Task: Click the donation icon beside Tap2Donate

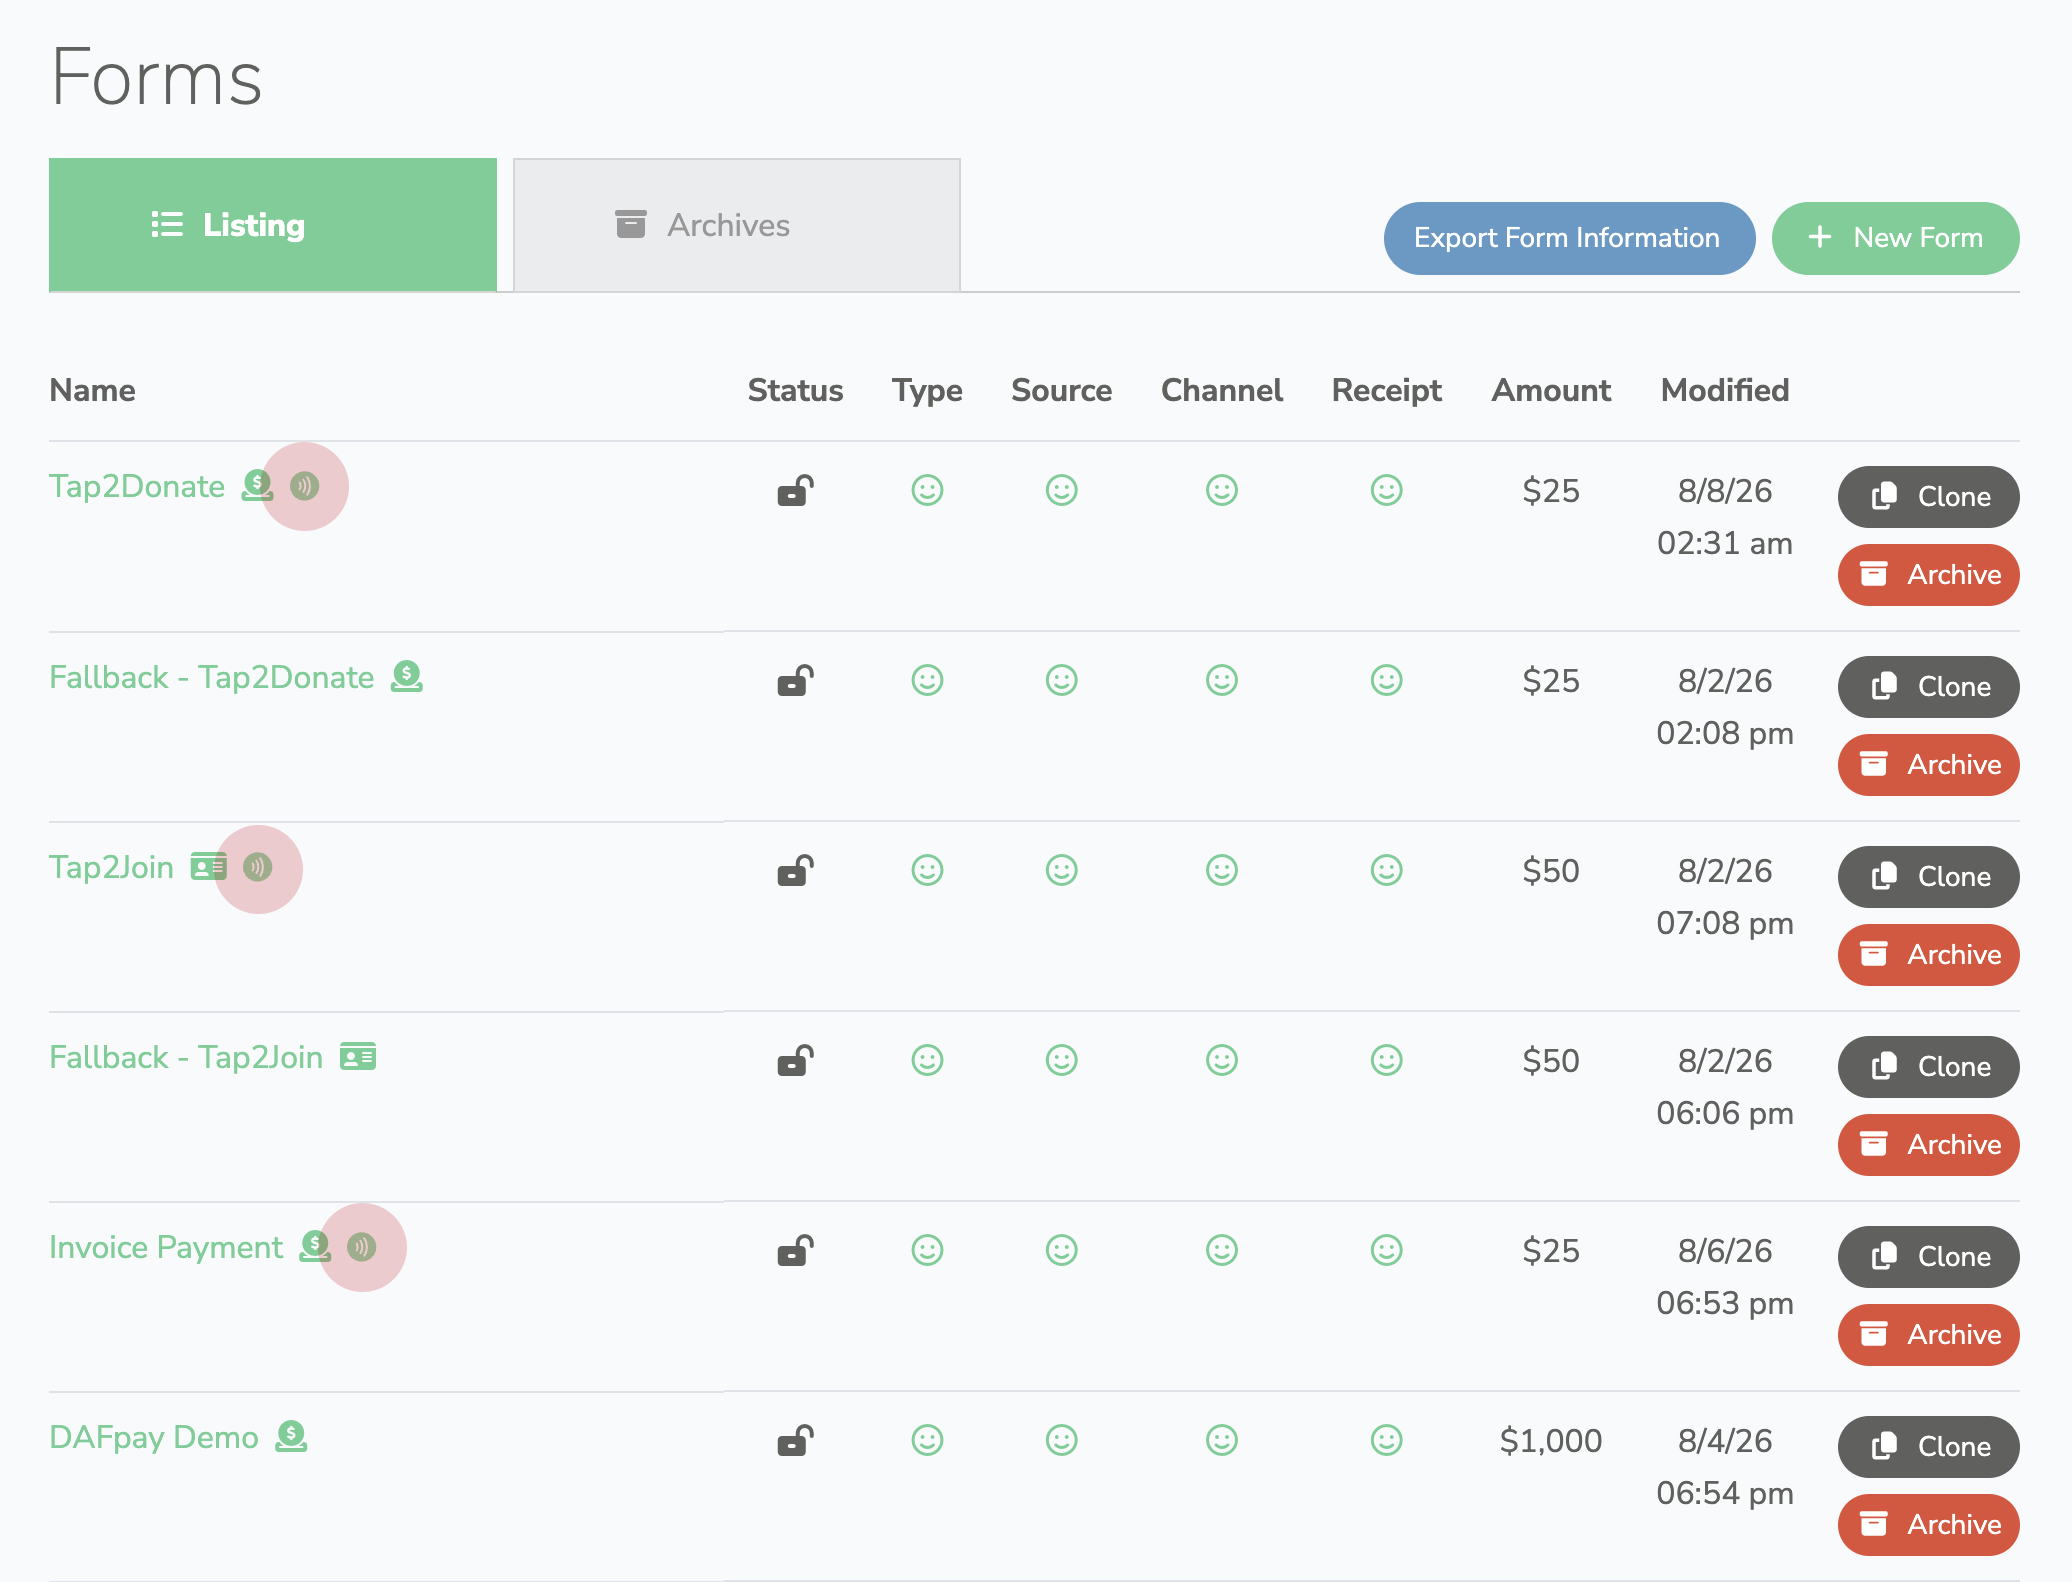Action: [x=257, y=486]
